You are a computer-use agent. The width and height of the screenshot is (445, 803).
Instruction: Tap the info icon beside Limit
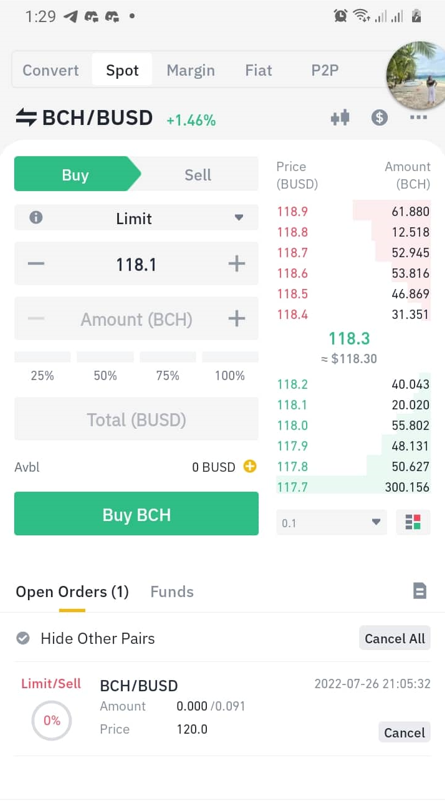[36, 218]
